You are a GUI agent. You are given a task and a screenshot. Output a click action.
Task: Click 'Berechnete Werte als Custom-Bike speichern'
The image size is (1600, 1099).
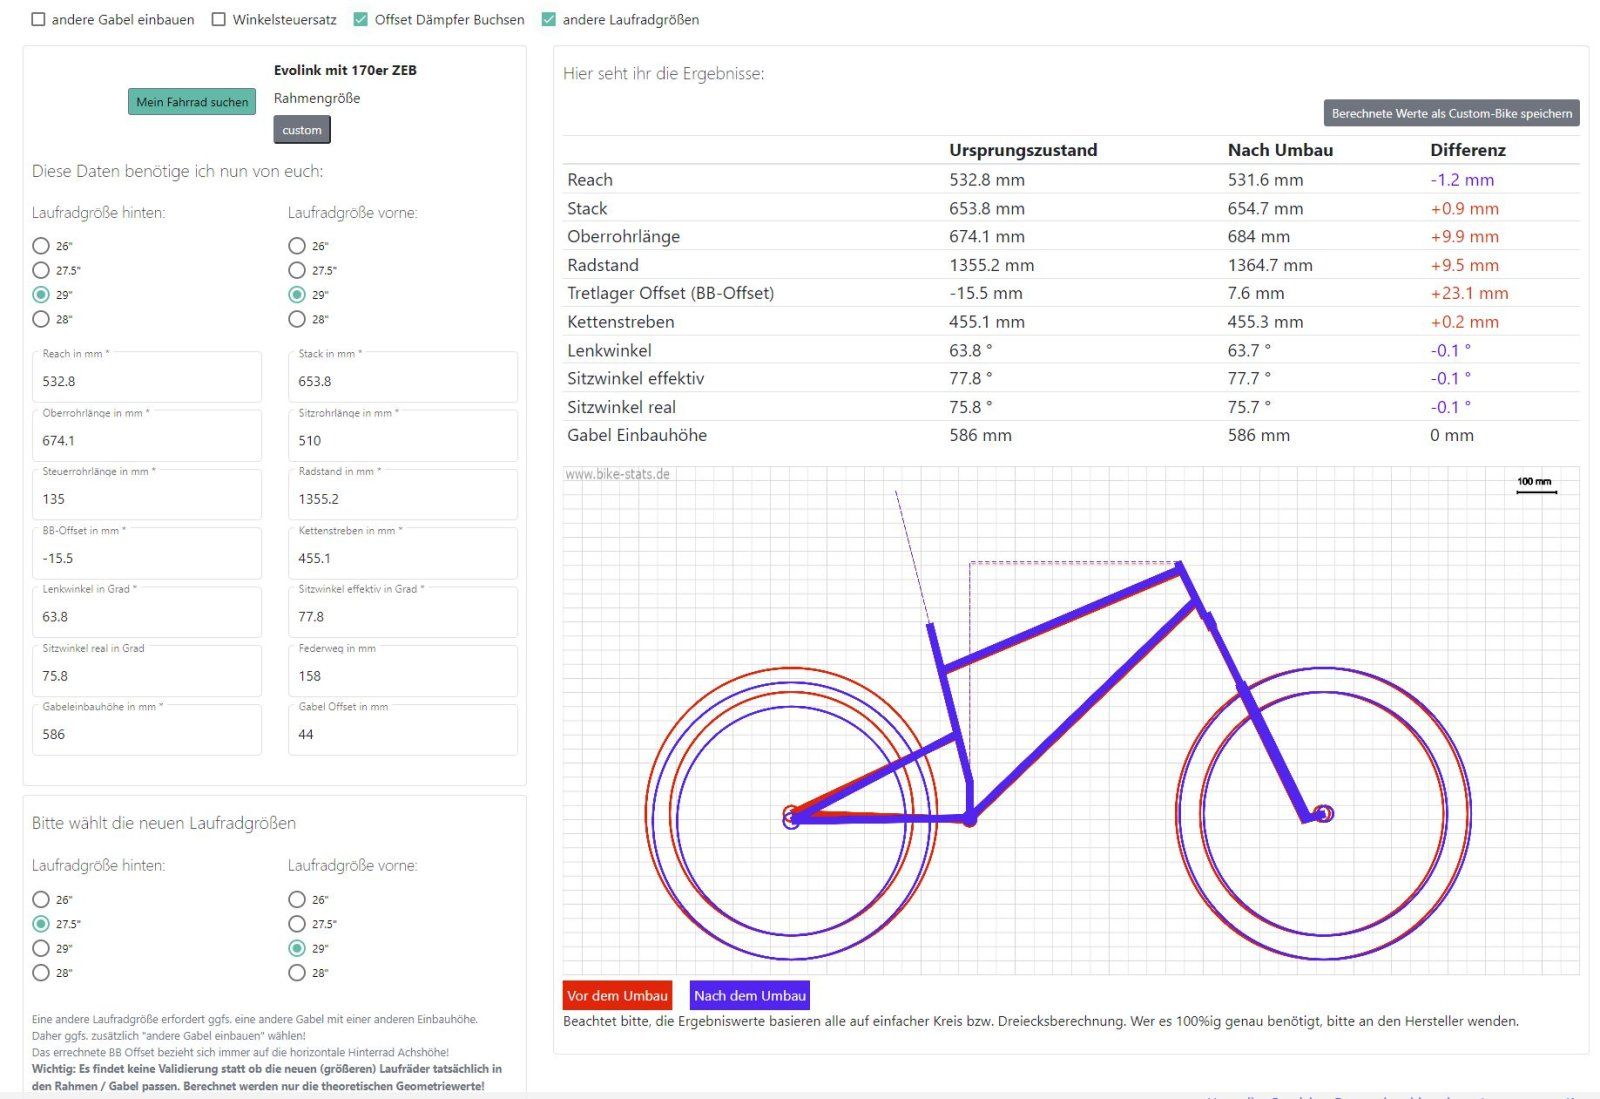[x=1451, y=113]
